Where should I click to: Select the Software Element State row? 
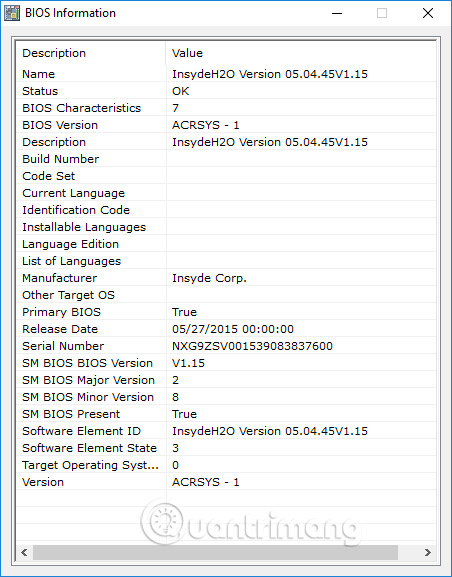(x=226, y=448)
